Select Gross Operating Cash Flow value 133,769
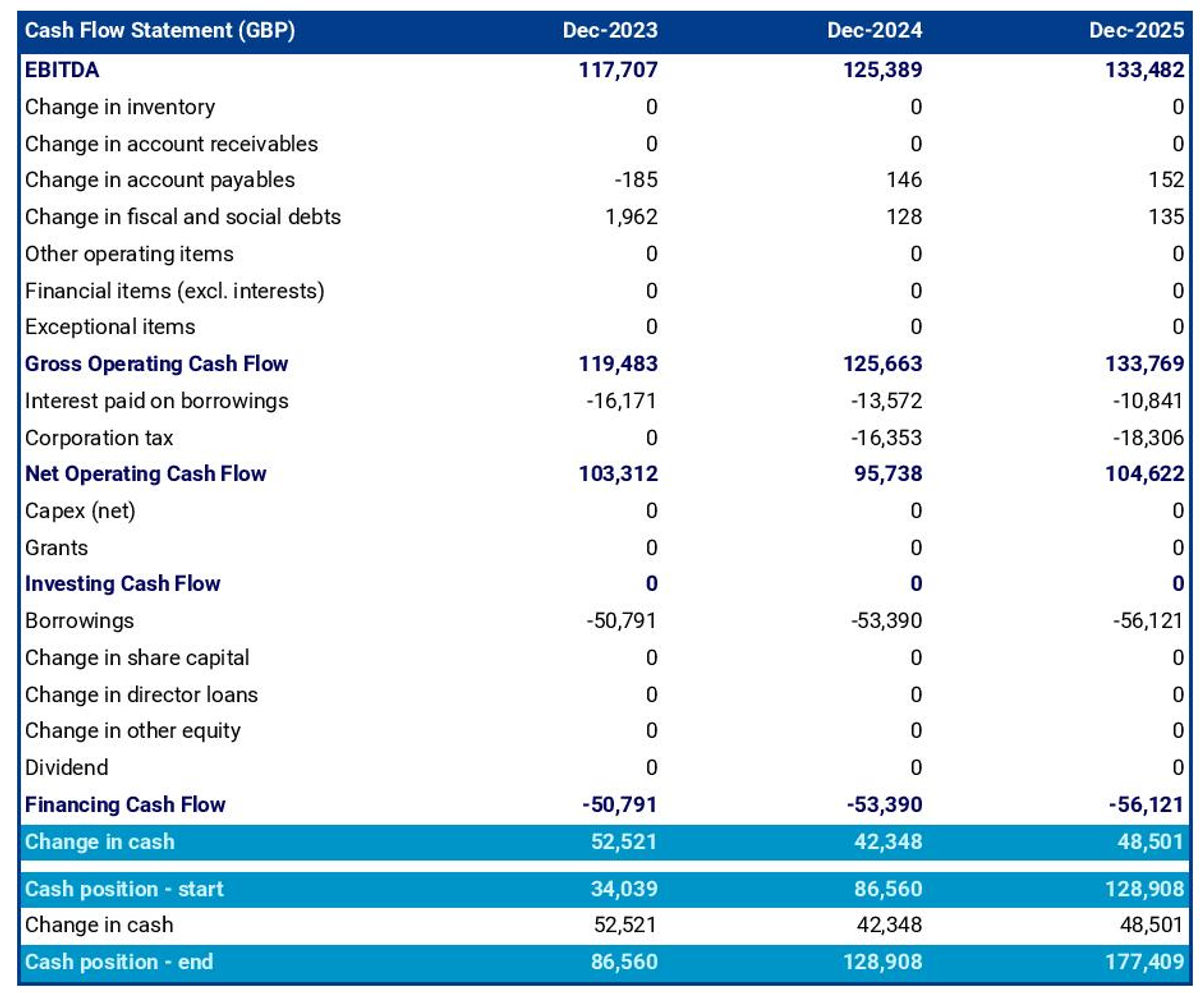Image resolution: width=1200 pixels, height=993 pixels. 1145,364
